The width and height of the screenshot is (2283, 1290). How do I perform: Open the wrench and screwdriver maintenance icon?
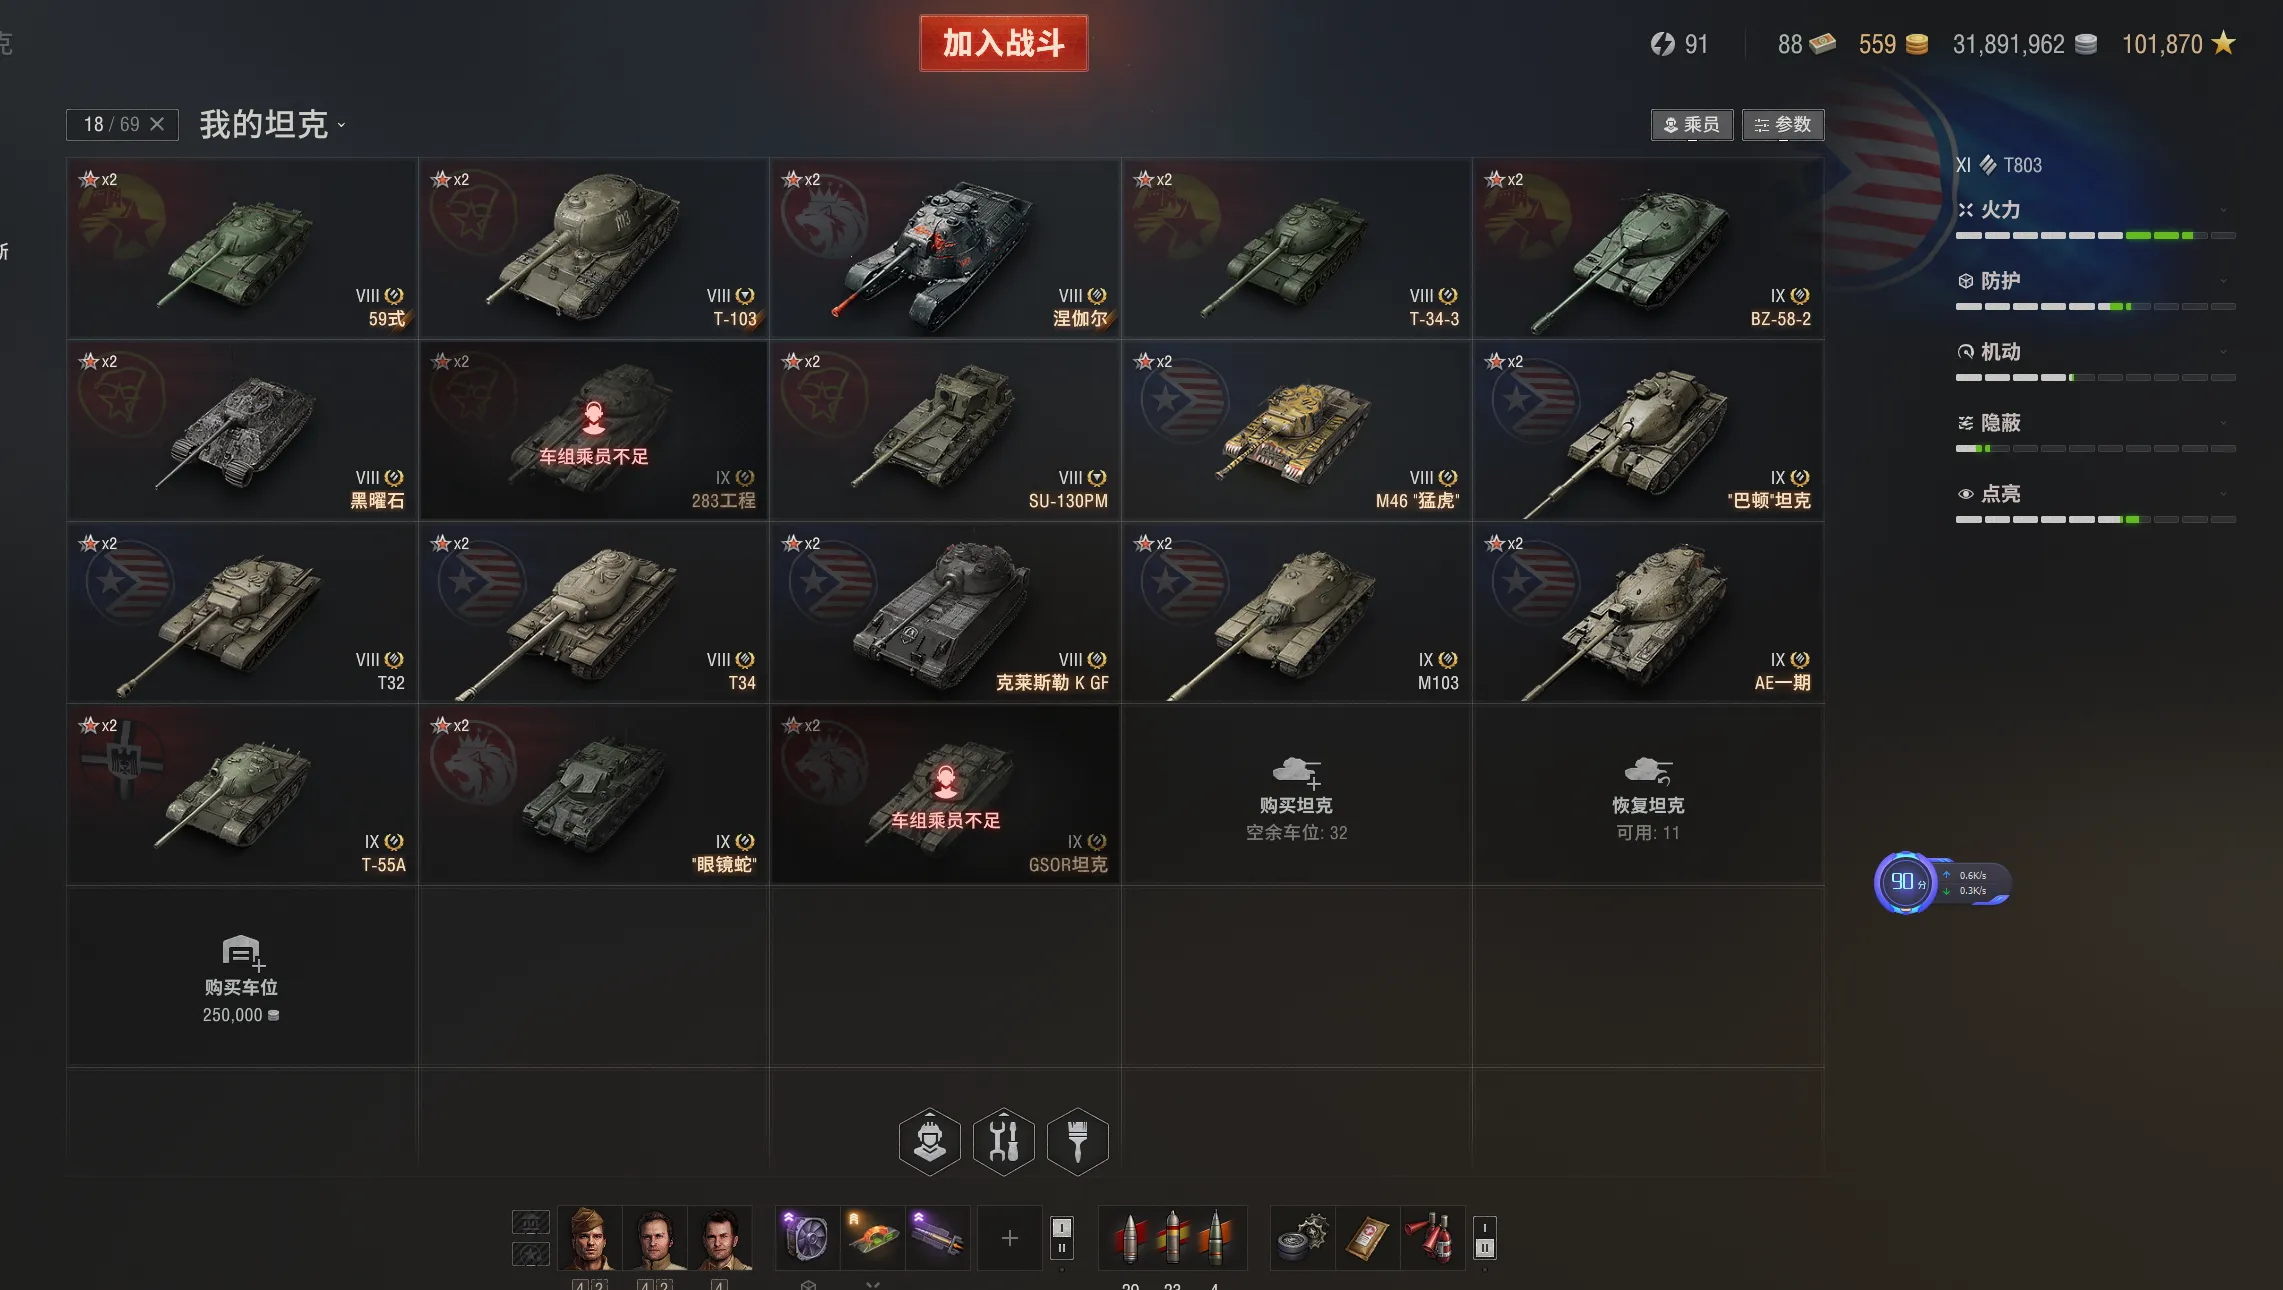coord(1003,1141)
